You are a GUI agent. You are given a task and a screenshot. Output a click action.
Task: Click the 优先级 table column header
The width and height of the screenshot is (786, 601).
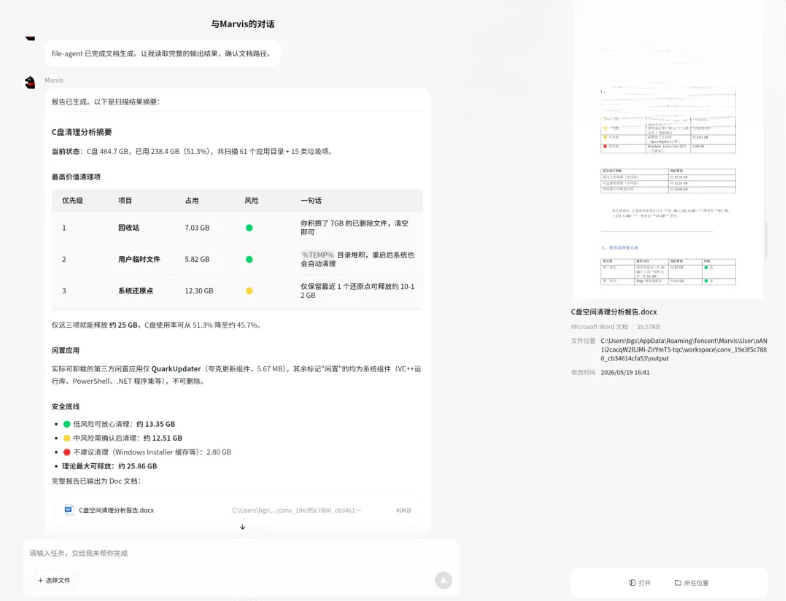[x=73, y=201]
